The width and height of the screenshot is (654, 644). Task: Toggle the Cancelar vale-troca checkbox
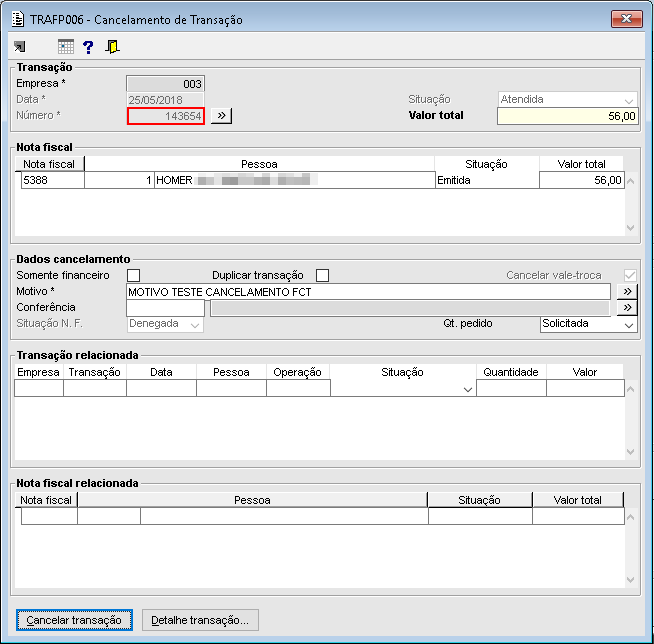630,275
